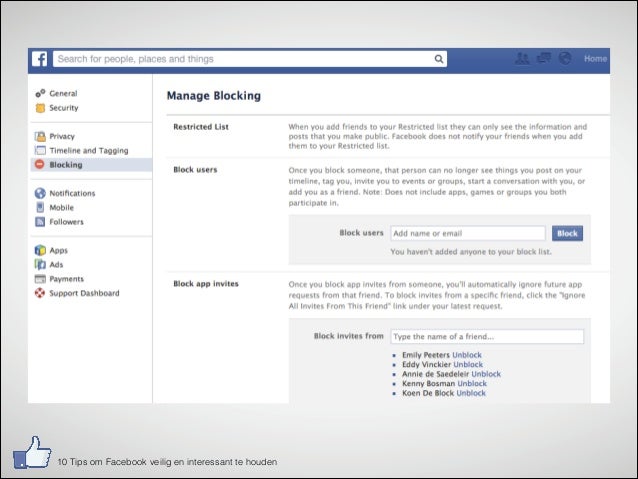
Task: Click the thumbs-up icon on the slide footer
Action: [x=32, y=452]
